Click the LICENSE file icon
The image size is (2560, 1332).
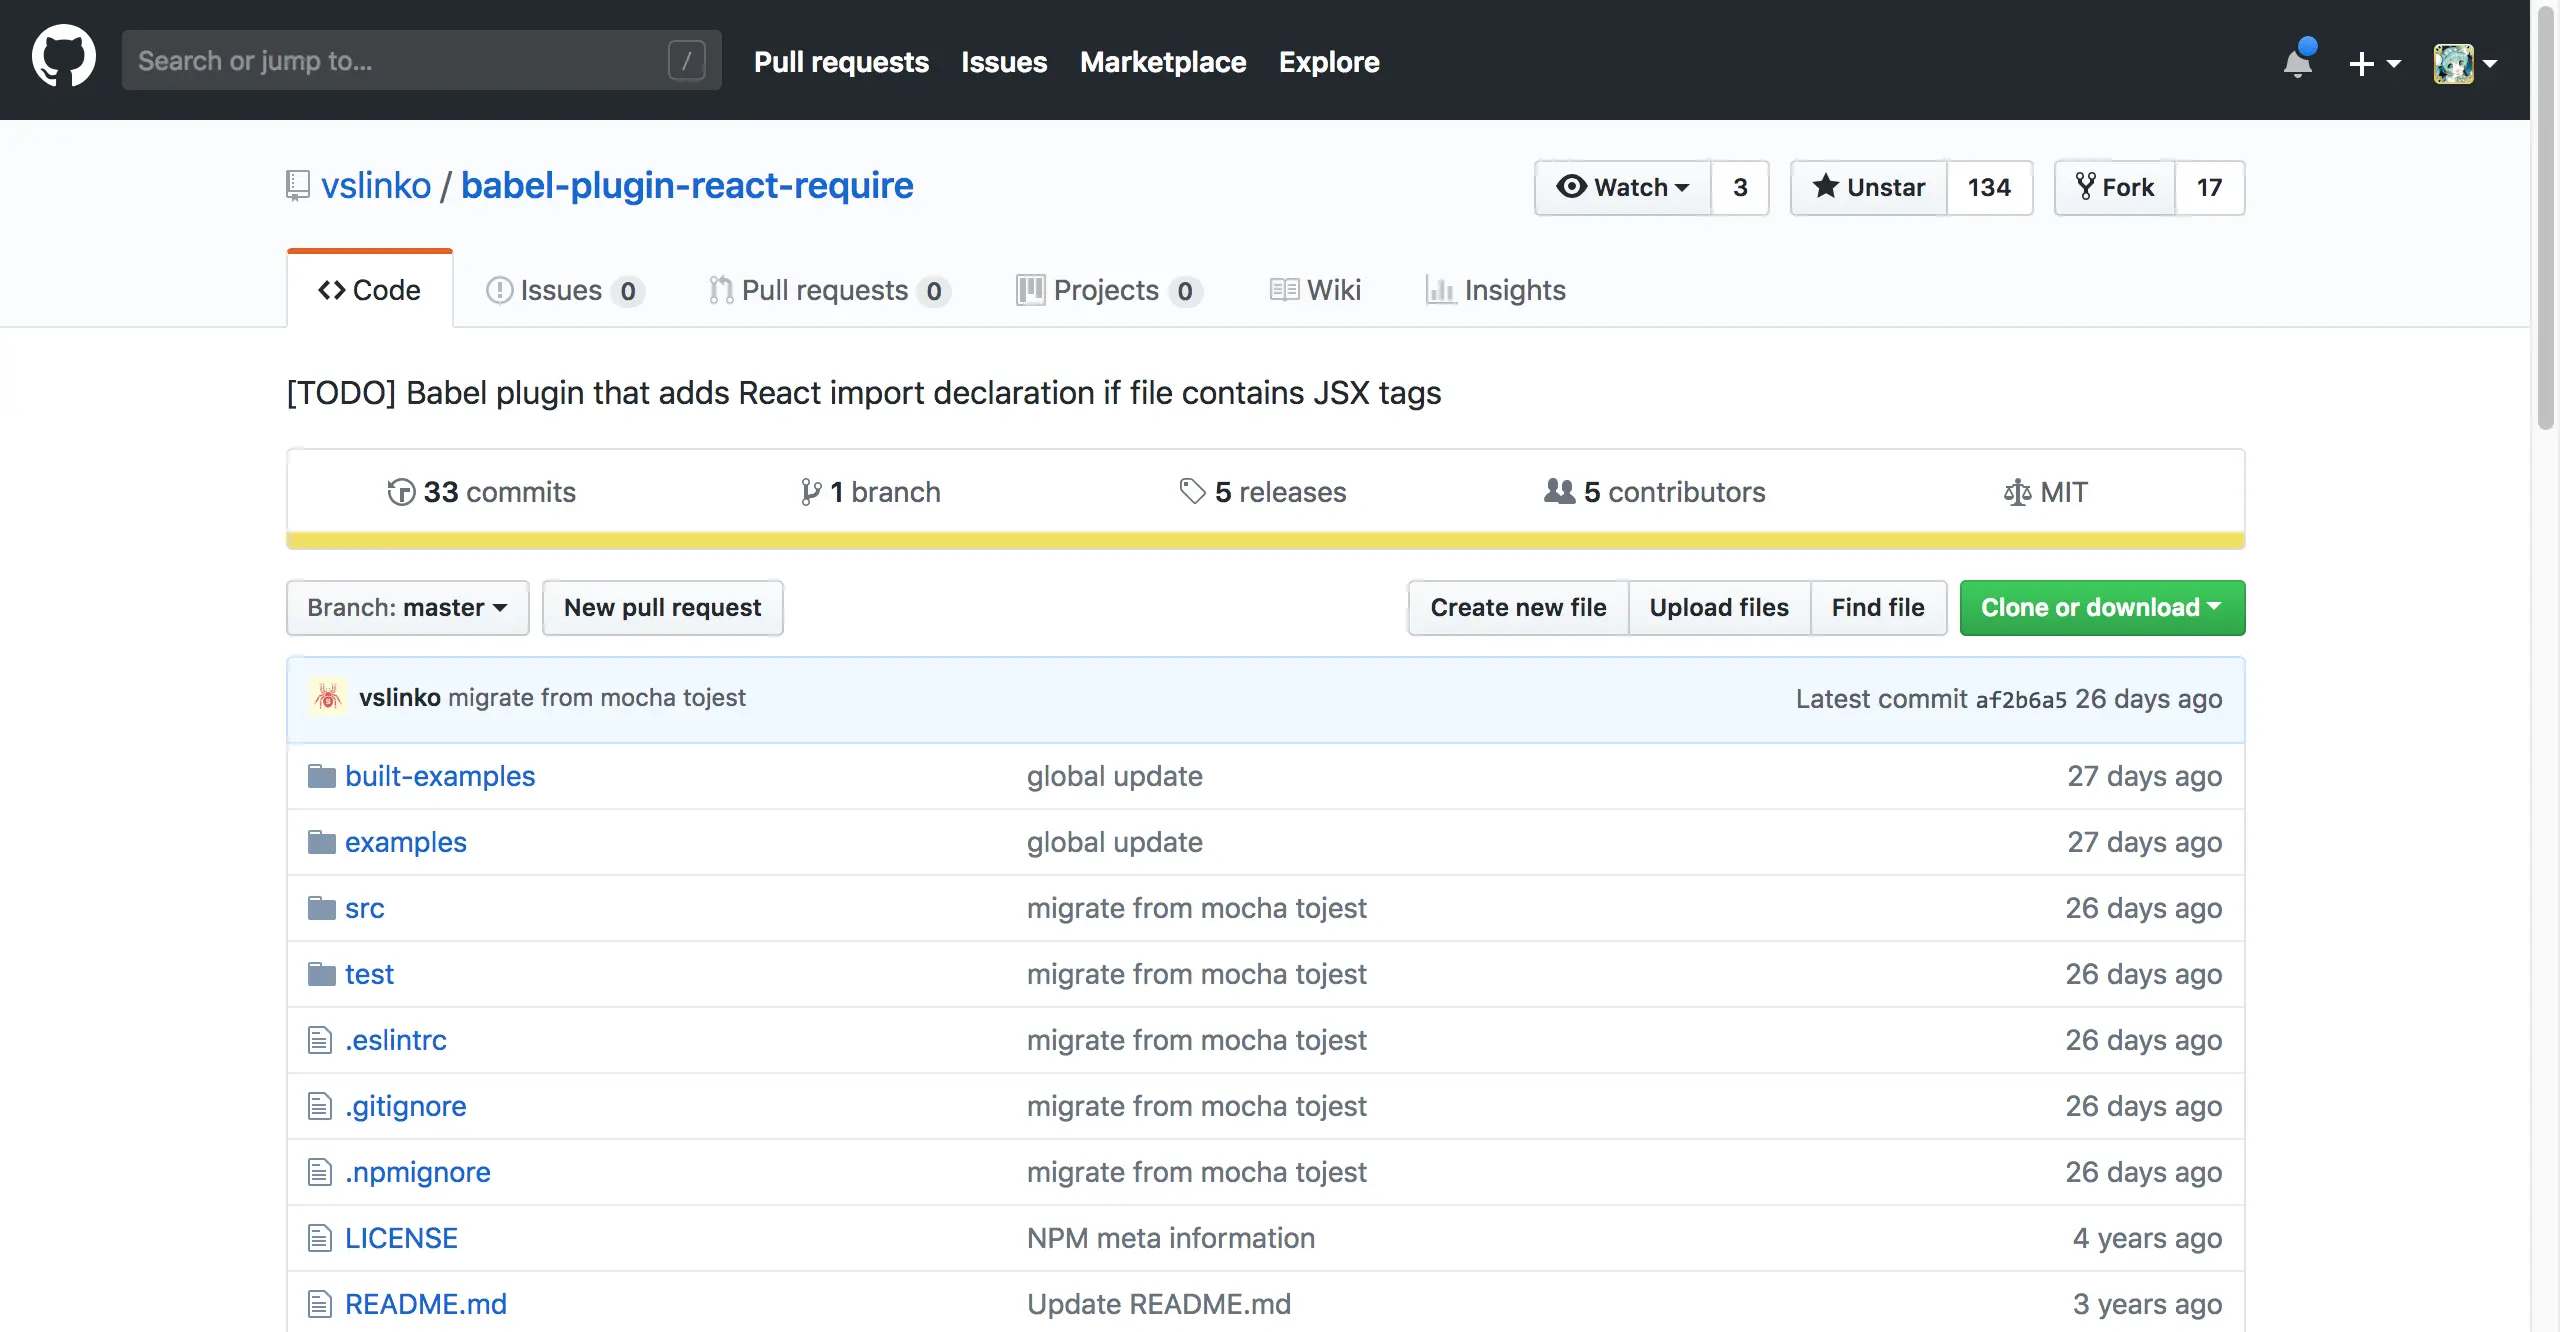pyautogui.click(x=320, y=1238)
